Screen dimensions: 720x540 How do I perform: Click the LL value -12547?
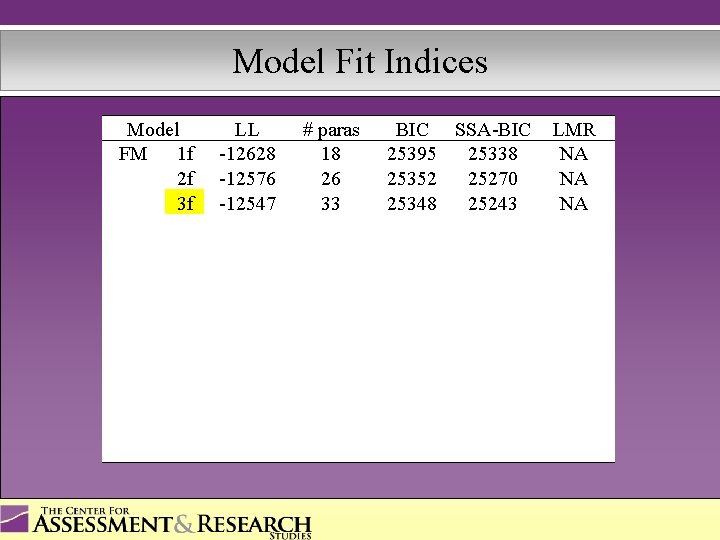[x=248, y=203]
